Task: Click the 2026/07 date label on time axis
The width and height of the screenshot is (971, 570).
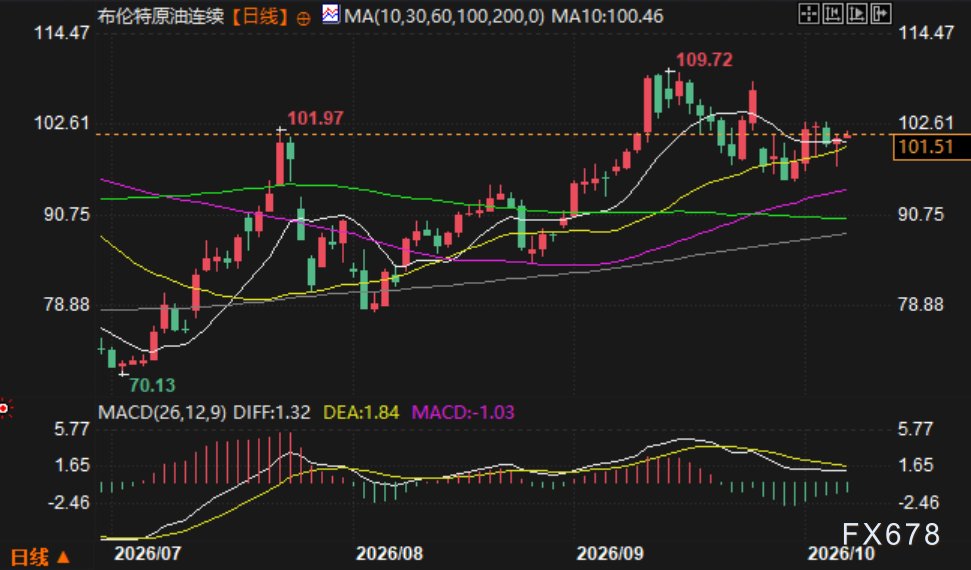Action: click(147, 553)
